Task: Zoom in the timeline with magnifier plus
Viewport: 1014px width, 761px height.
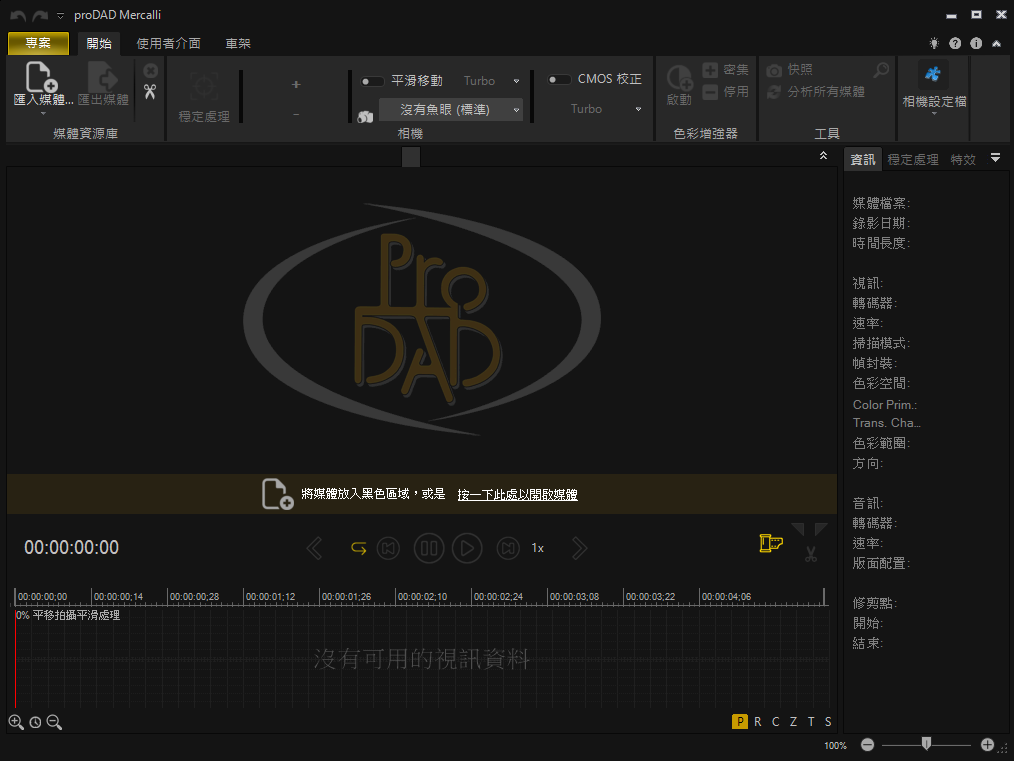Action: tap(16, 722)
